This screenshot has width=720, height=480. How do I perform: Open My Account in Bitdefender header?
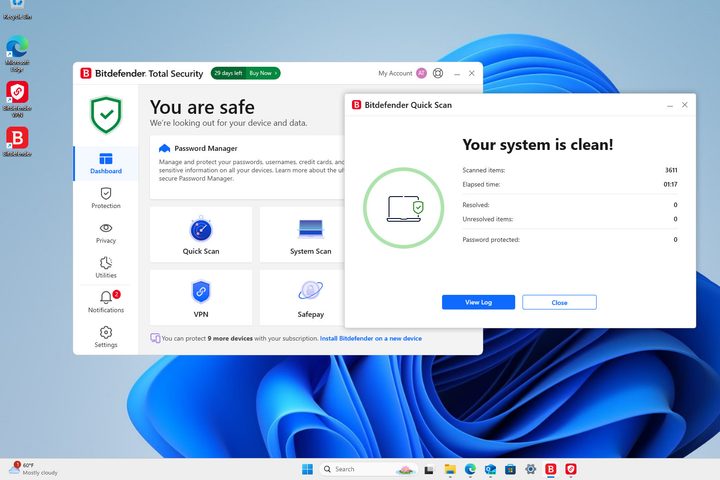pos(395,73)
